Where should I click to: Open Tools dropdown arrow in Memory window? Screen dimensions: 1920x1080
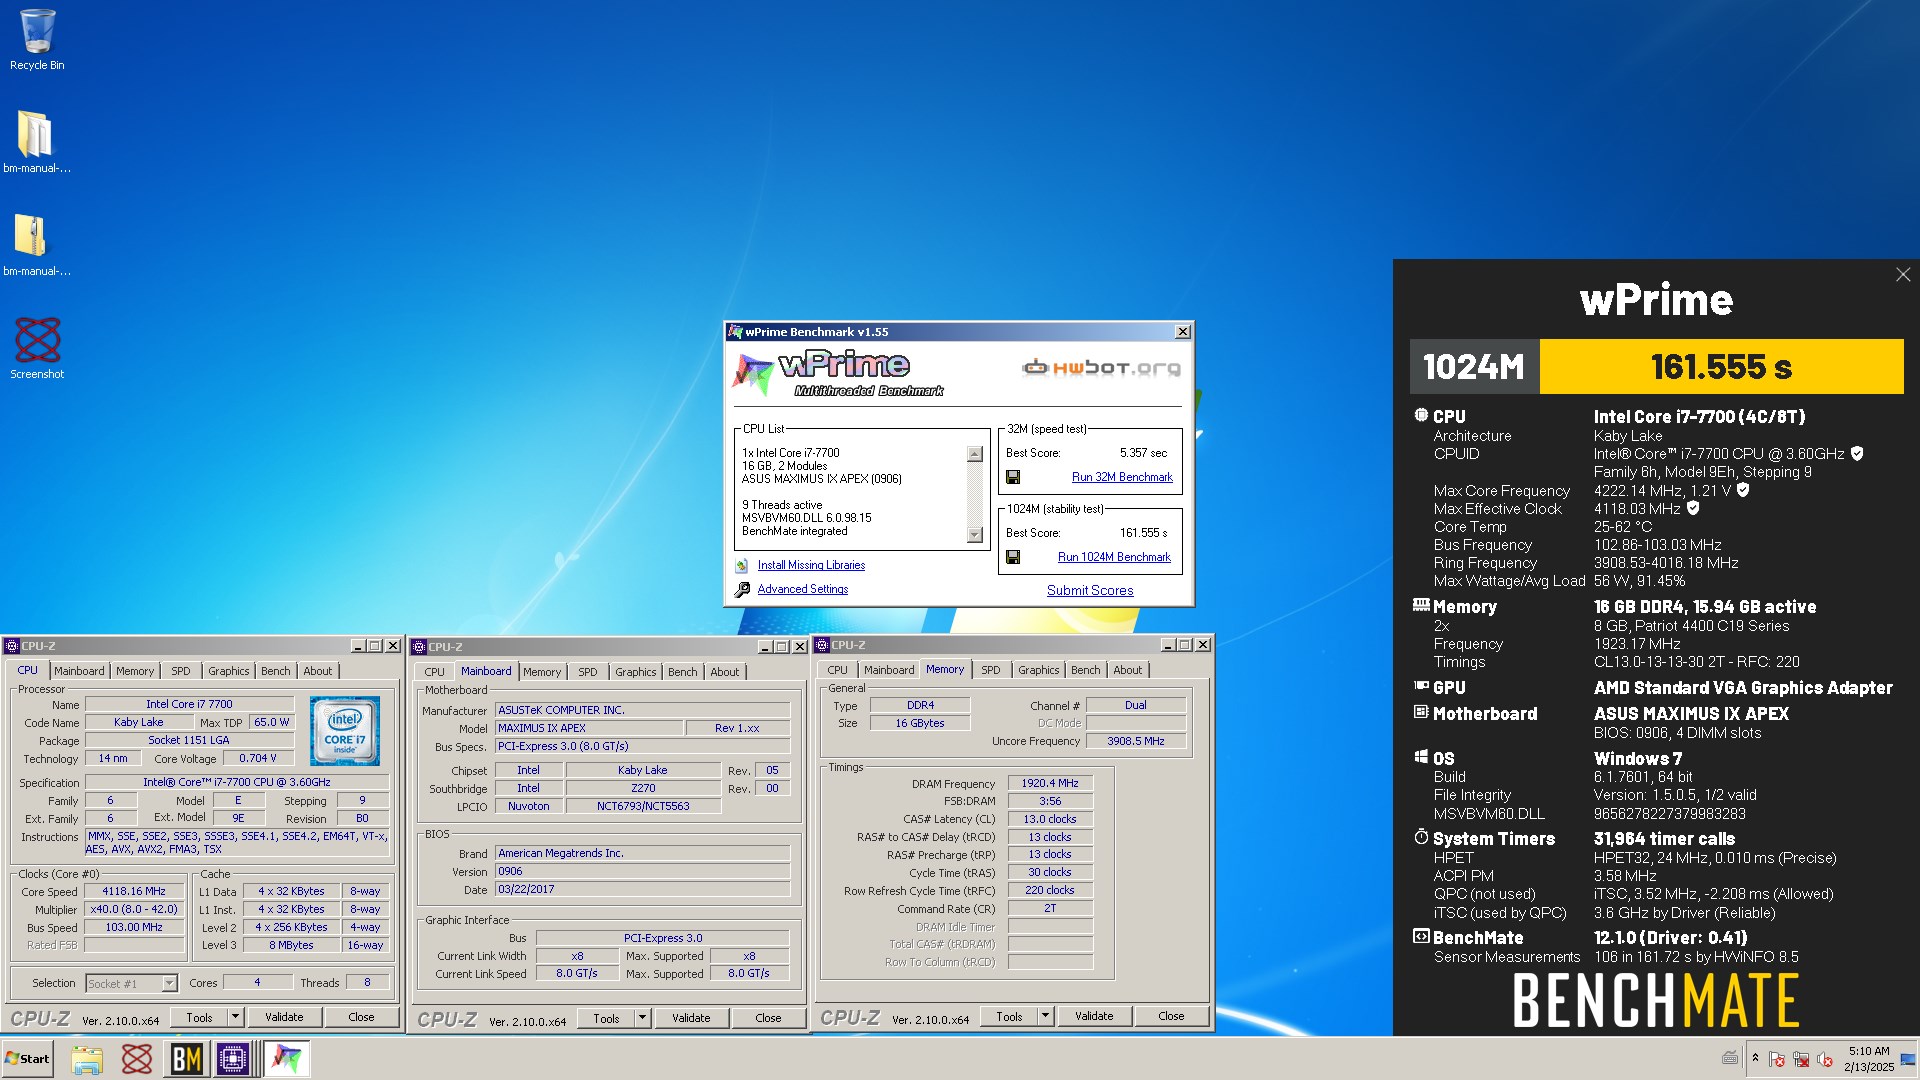tap(1045, 1016)
